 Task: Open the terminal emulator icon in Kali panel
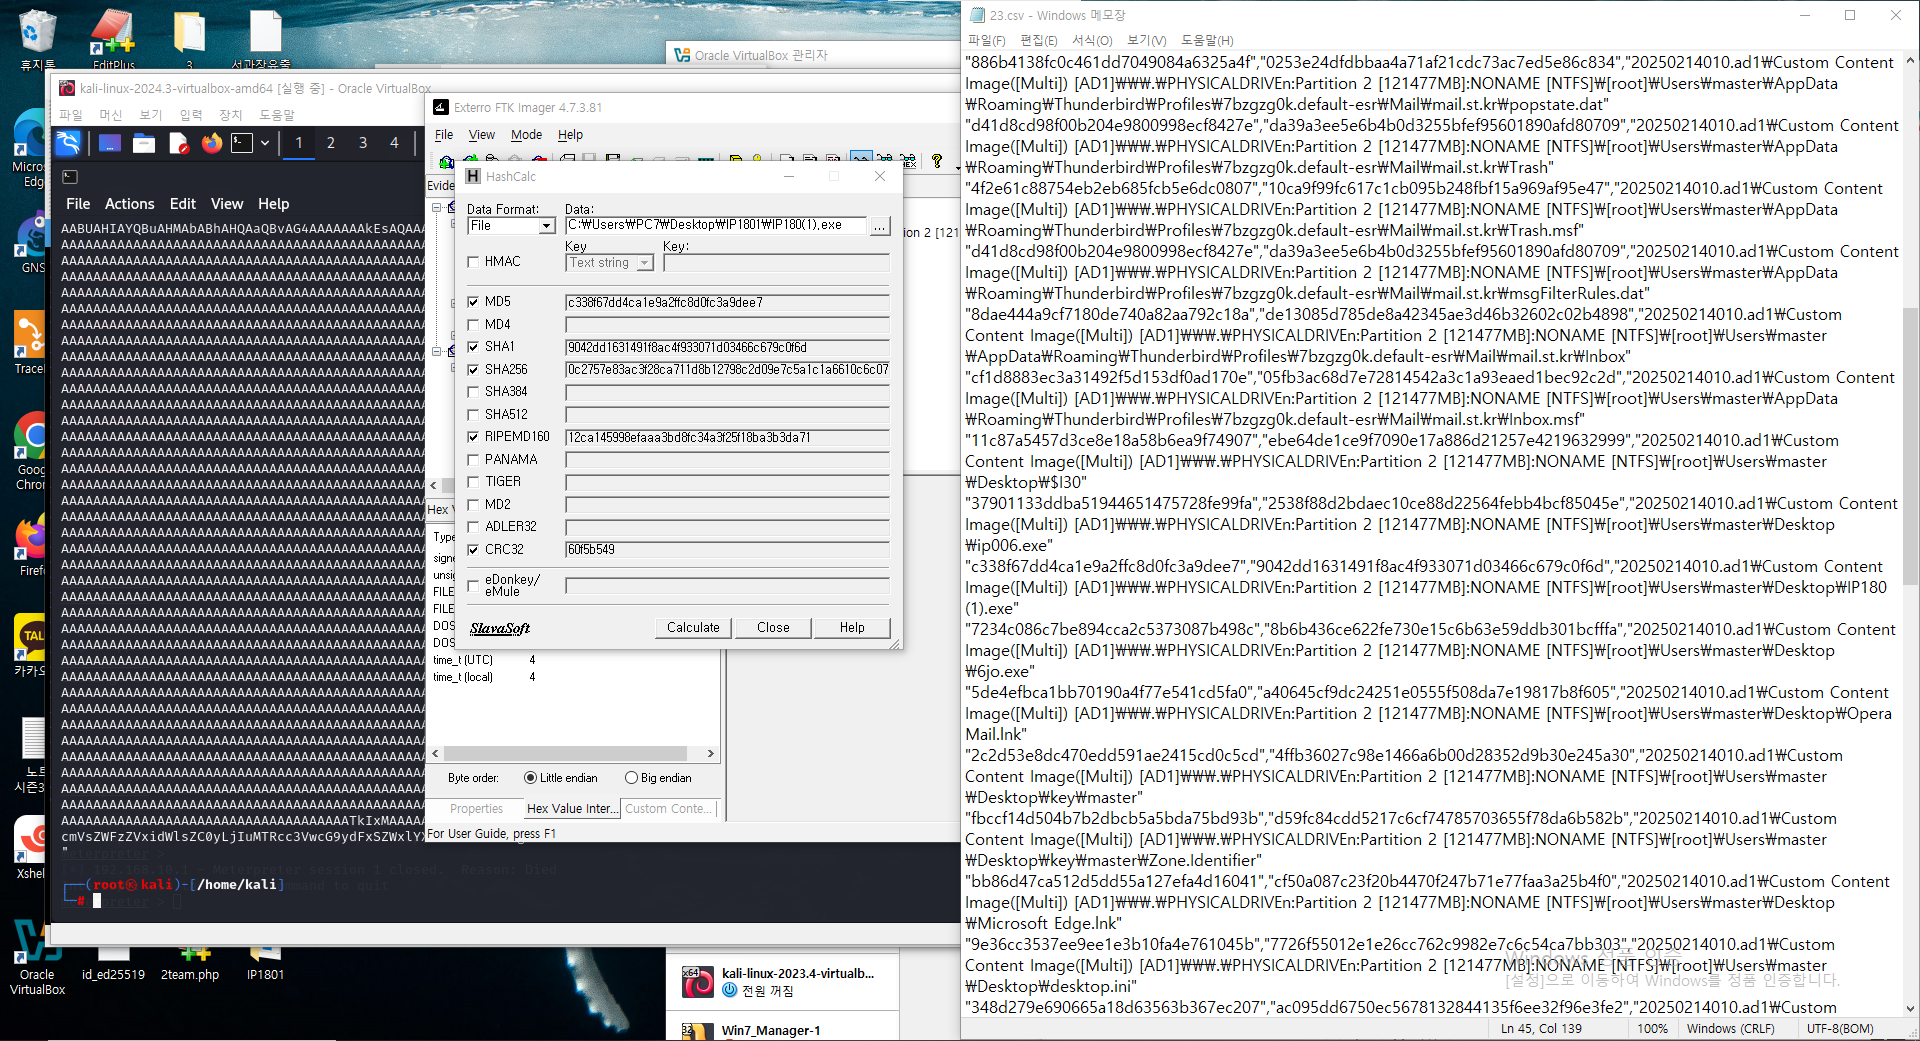tap(242, 143)
